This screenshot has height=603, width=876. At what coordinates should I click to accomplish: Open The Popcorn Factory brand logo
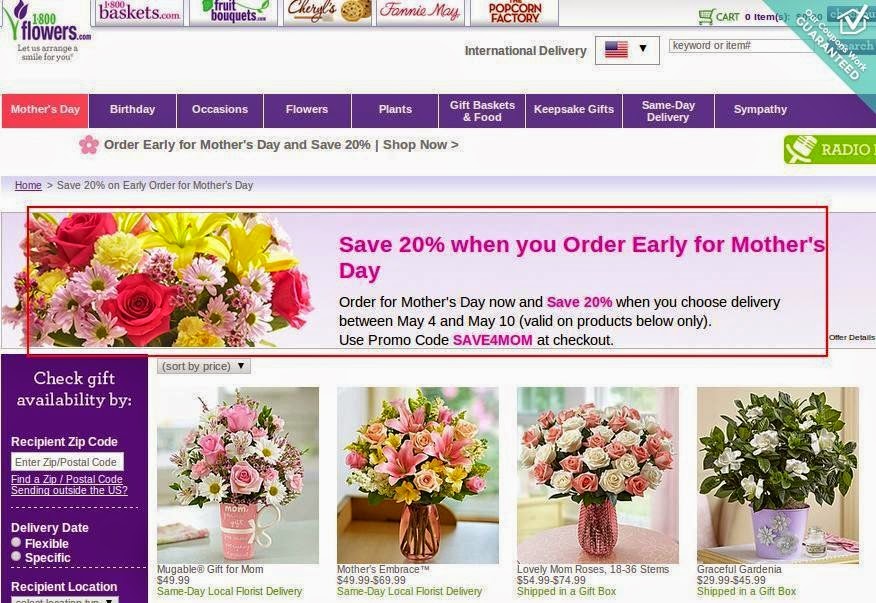[515, 12]
